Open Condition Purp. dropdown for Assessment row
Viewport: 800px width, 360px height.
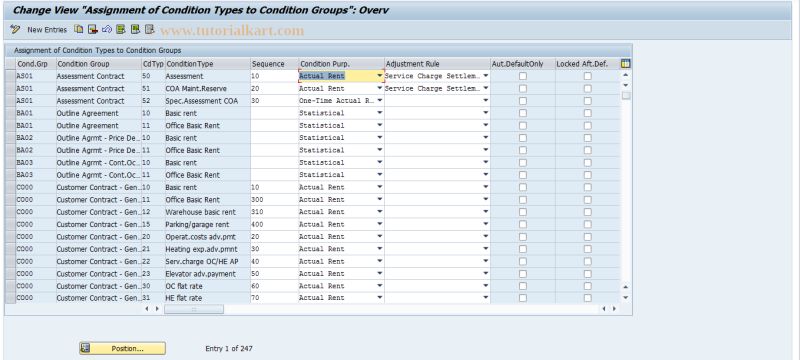pyautogui.click(x=380, y=76)
